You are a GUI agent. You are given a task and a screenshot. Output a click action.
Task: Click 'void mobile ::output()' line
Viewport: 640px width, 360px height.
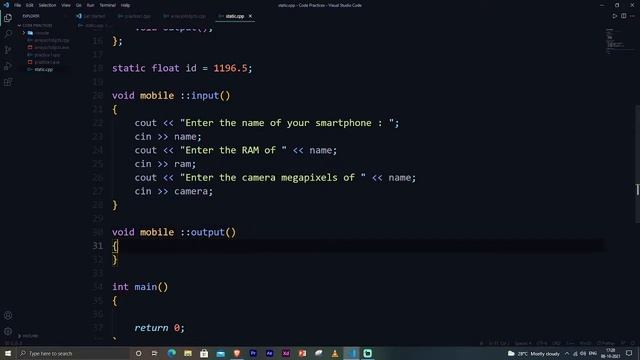coord(174,232)
